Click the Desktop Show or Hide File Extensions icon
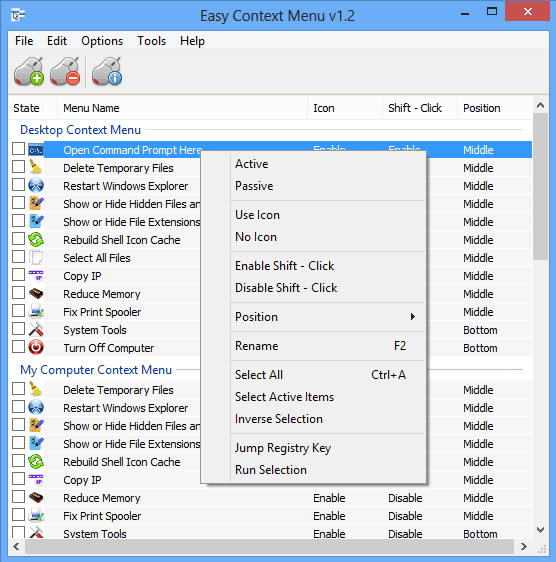The height and width of the screenshot is (562, 556). coord(36,221)
